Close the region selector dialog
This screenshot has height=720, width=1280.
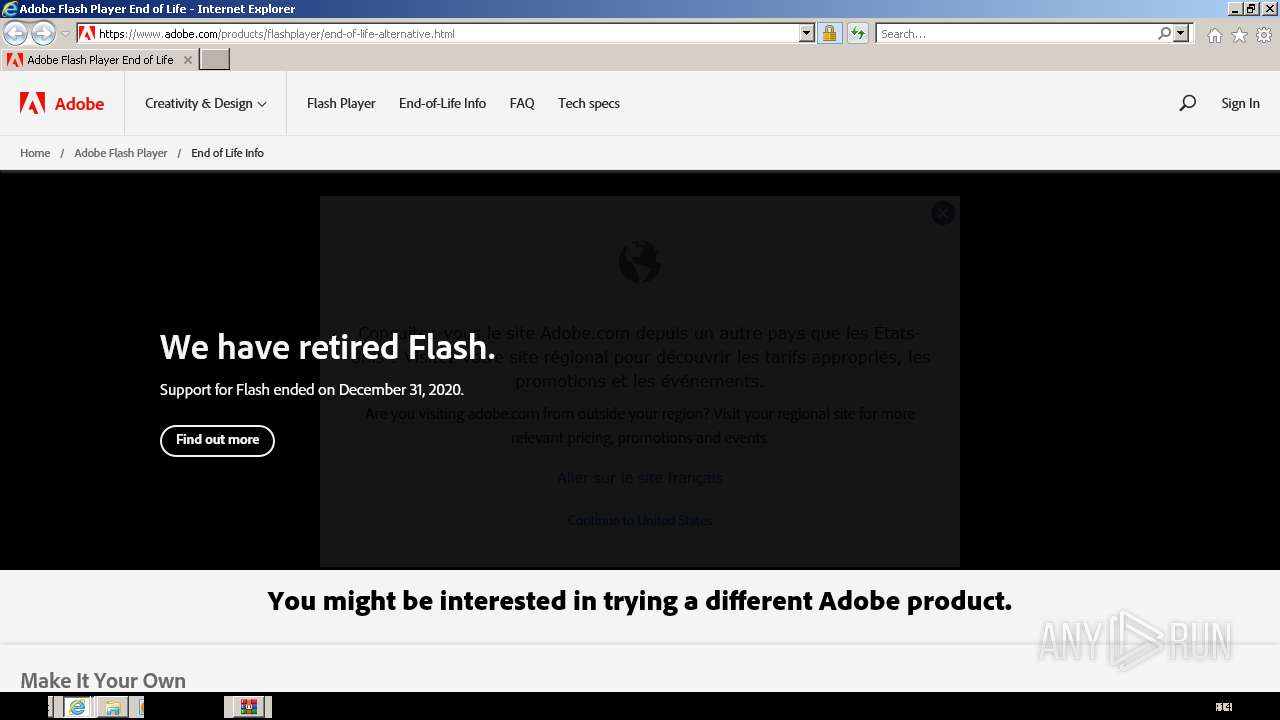point(942,213)
